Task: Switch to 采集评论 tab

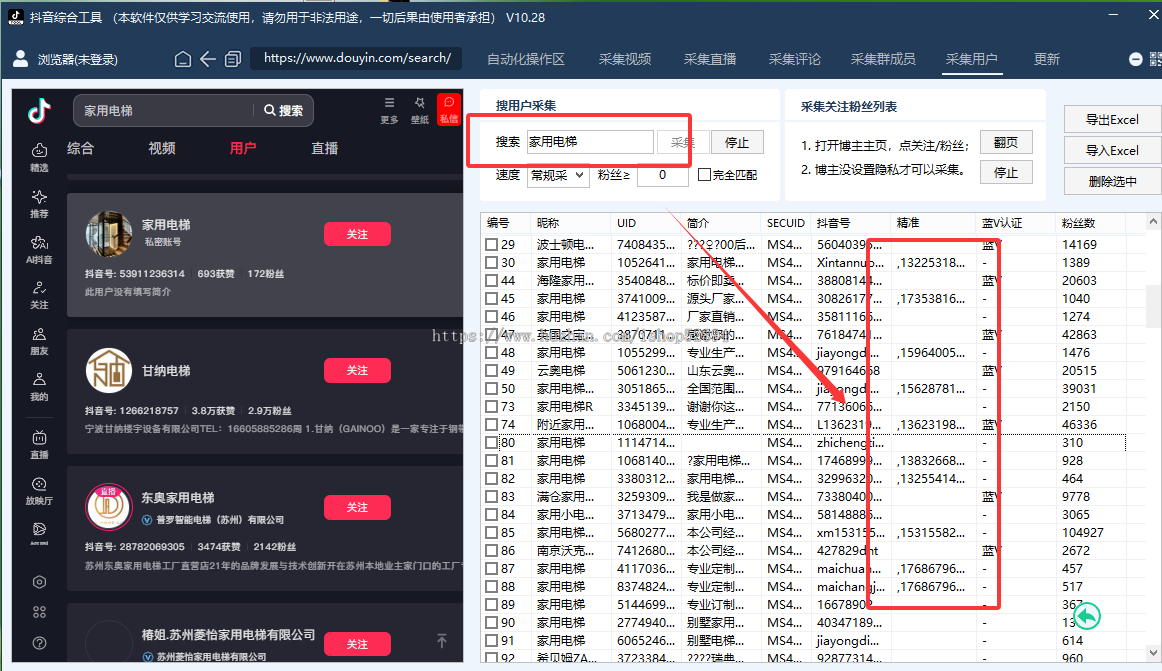Action: (794, 59)
